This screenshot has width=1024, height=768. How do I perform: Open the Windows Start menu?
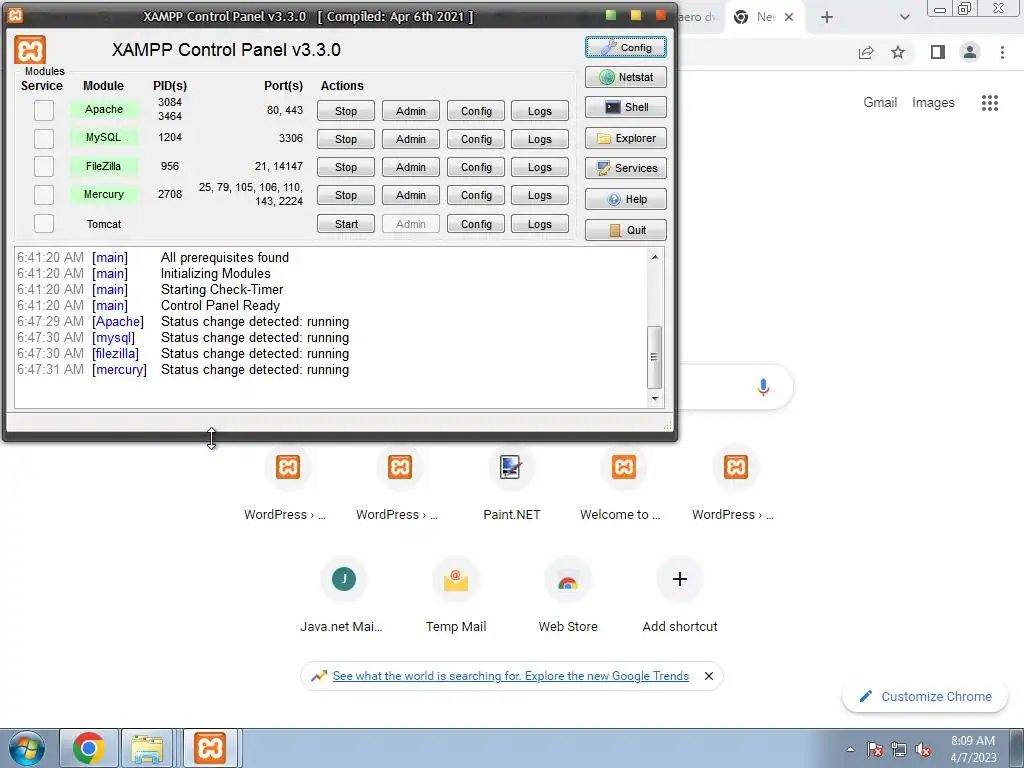click(27, 748)
